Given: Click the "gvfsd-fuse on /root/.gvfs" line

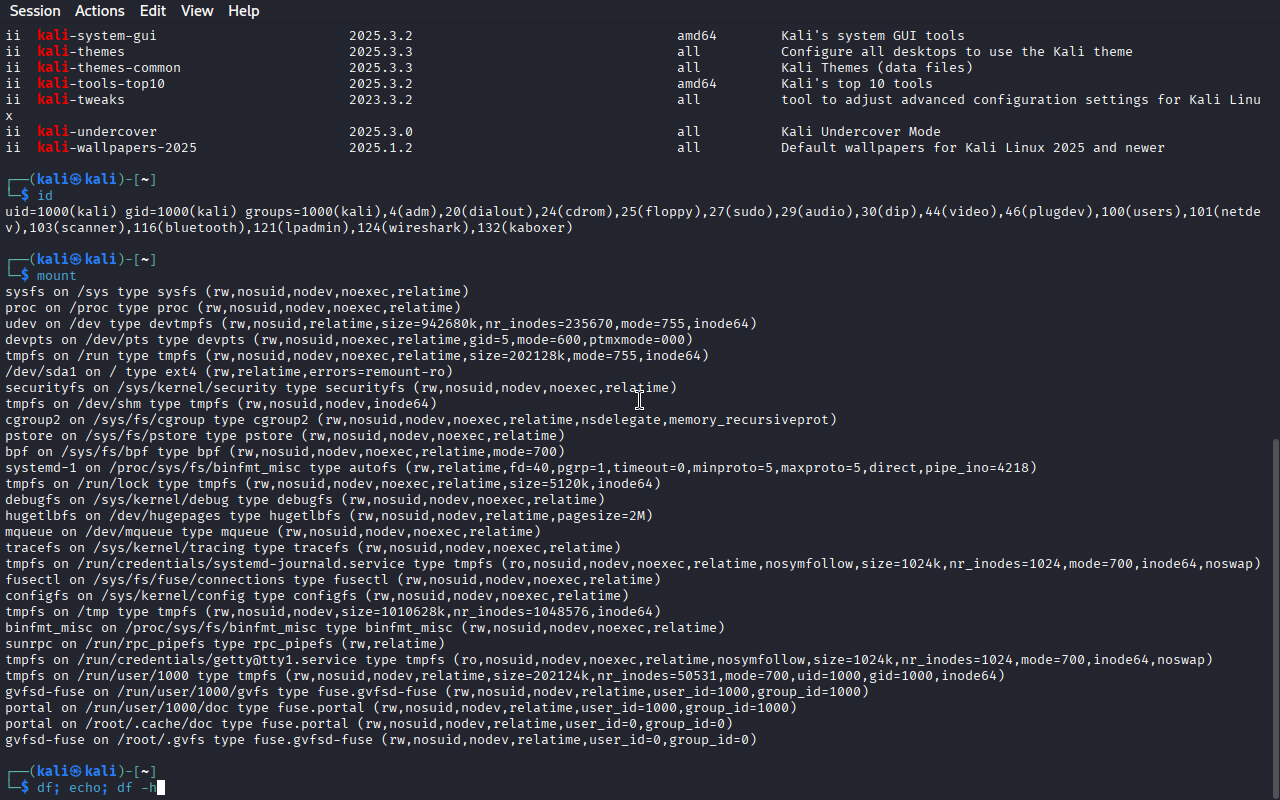Looking at the screenshot, I should (x=380, y=740).
